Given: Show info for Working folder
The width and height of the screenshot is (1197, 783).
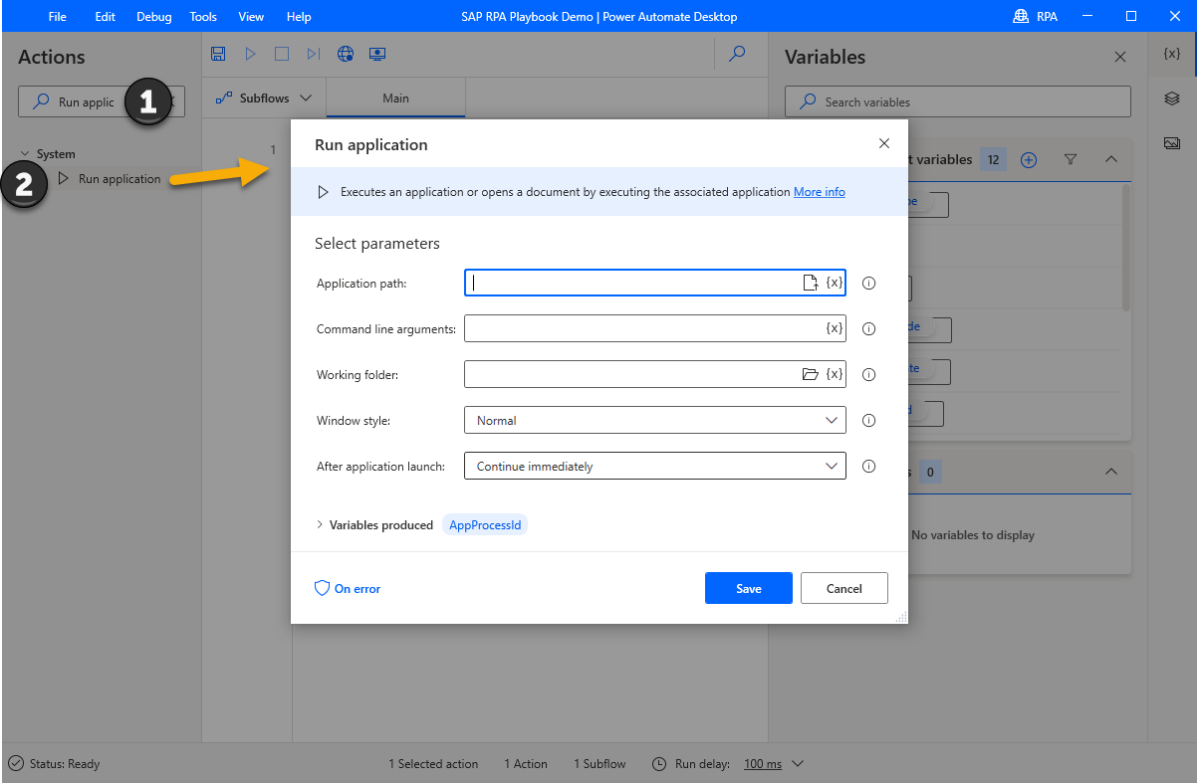Looking at the screenshot, I should 869,375.
